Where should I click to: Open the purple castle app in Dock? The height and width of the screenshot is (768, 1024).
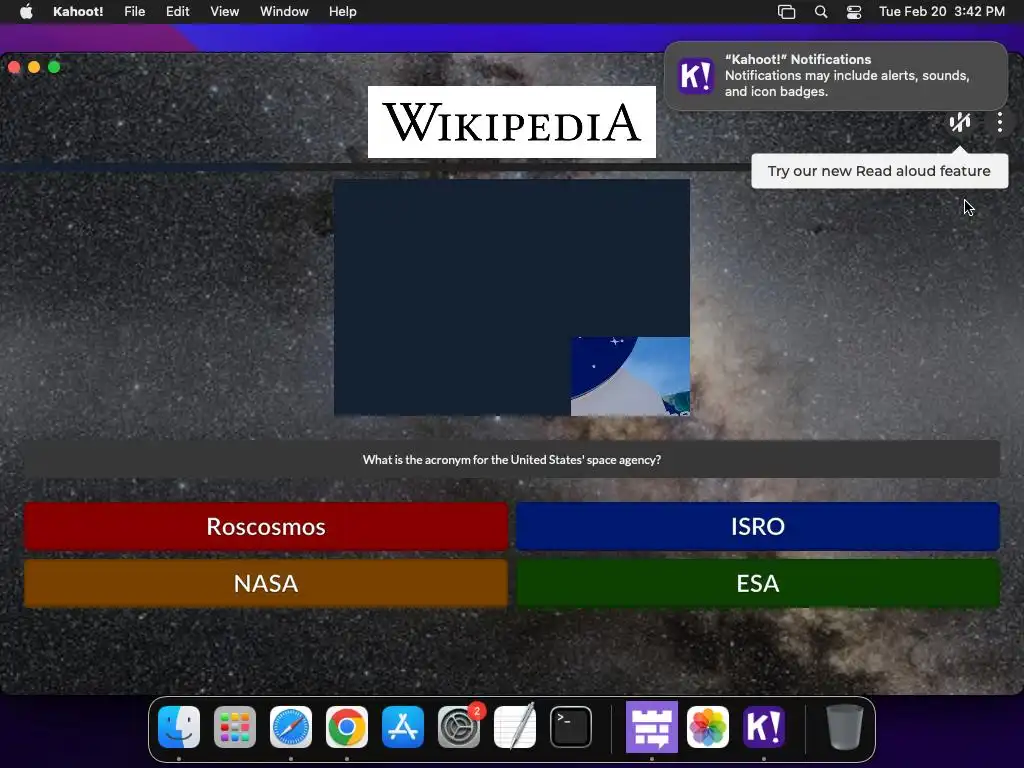pos(652,727)
